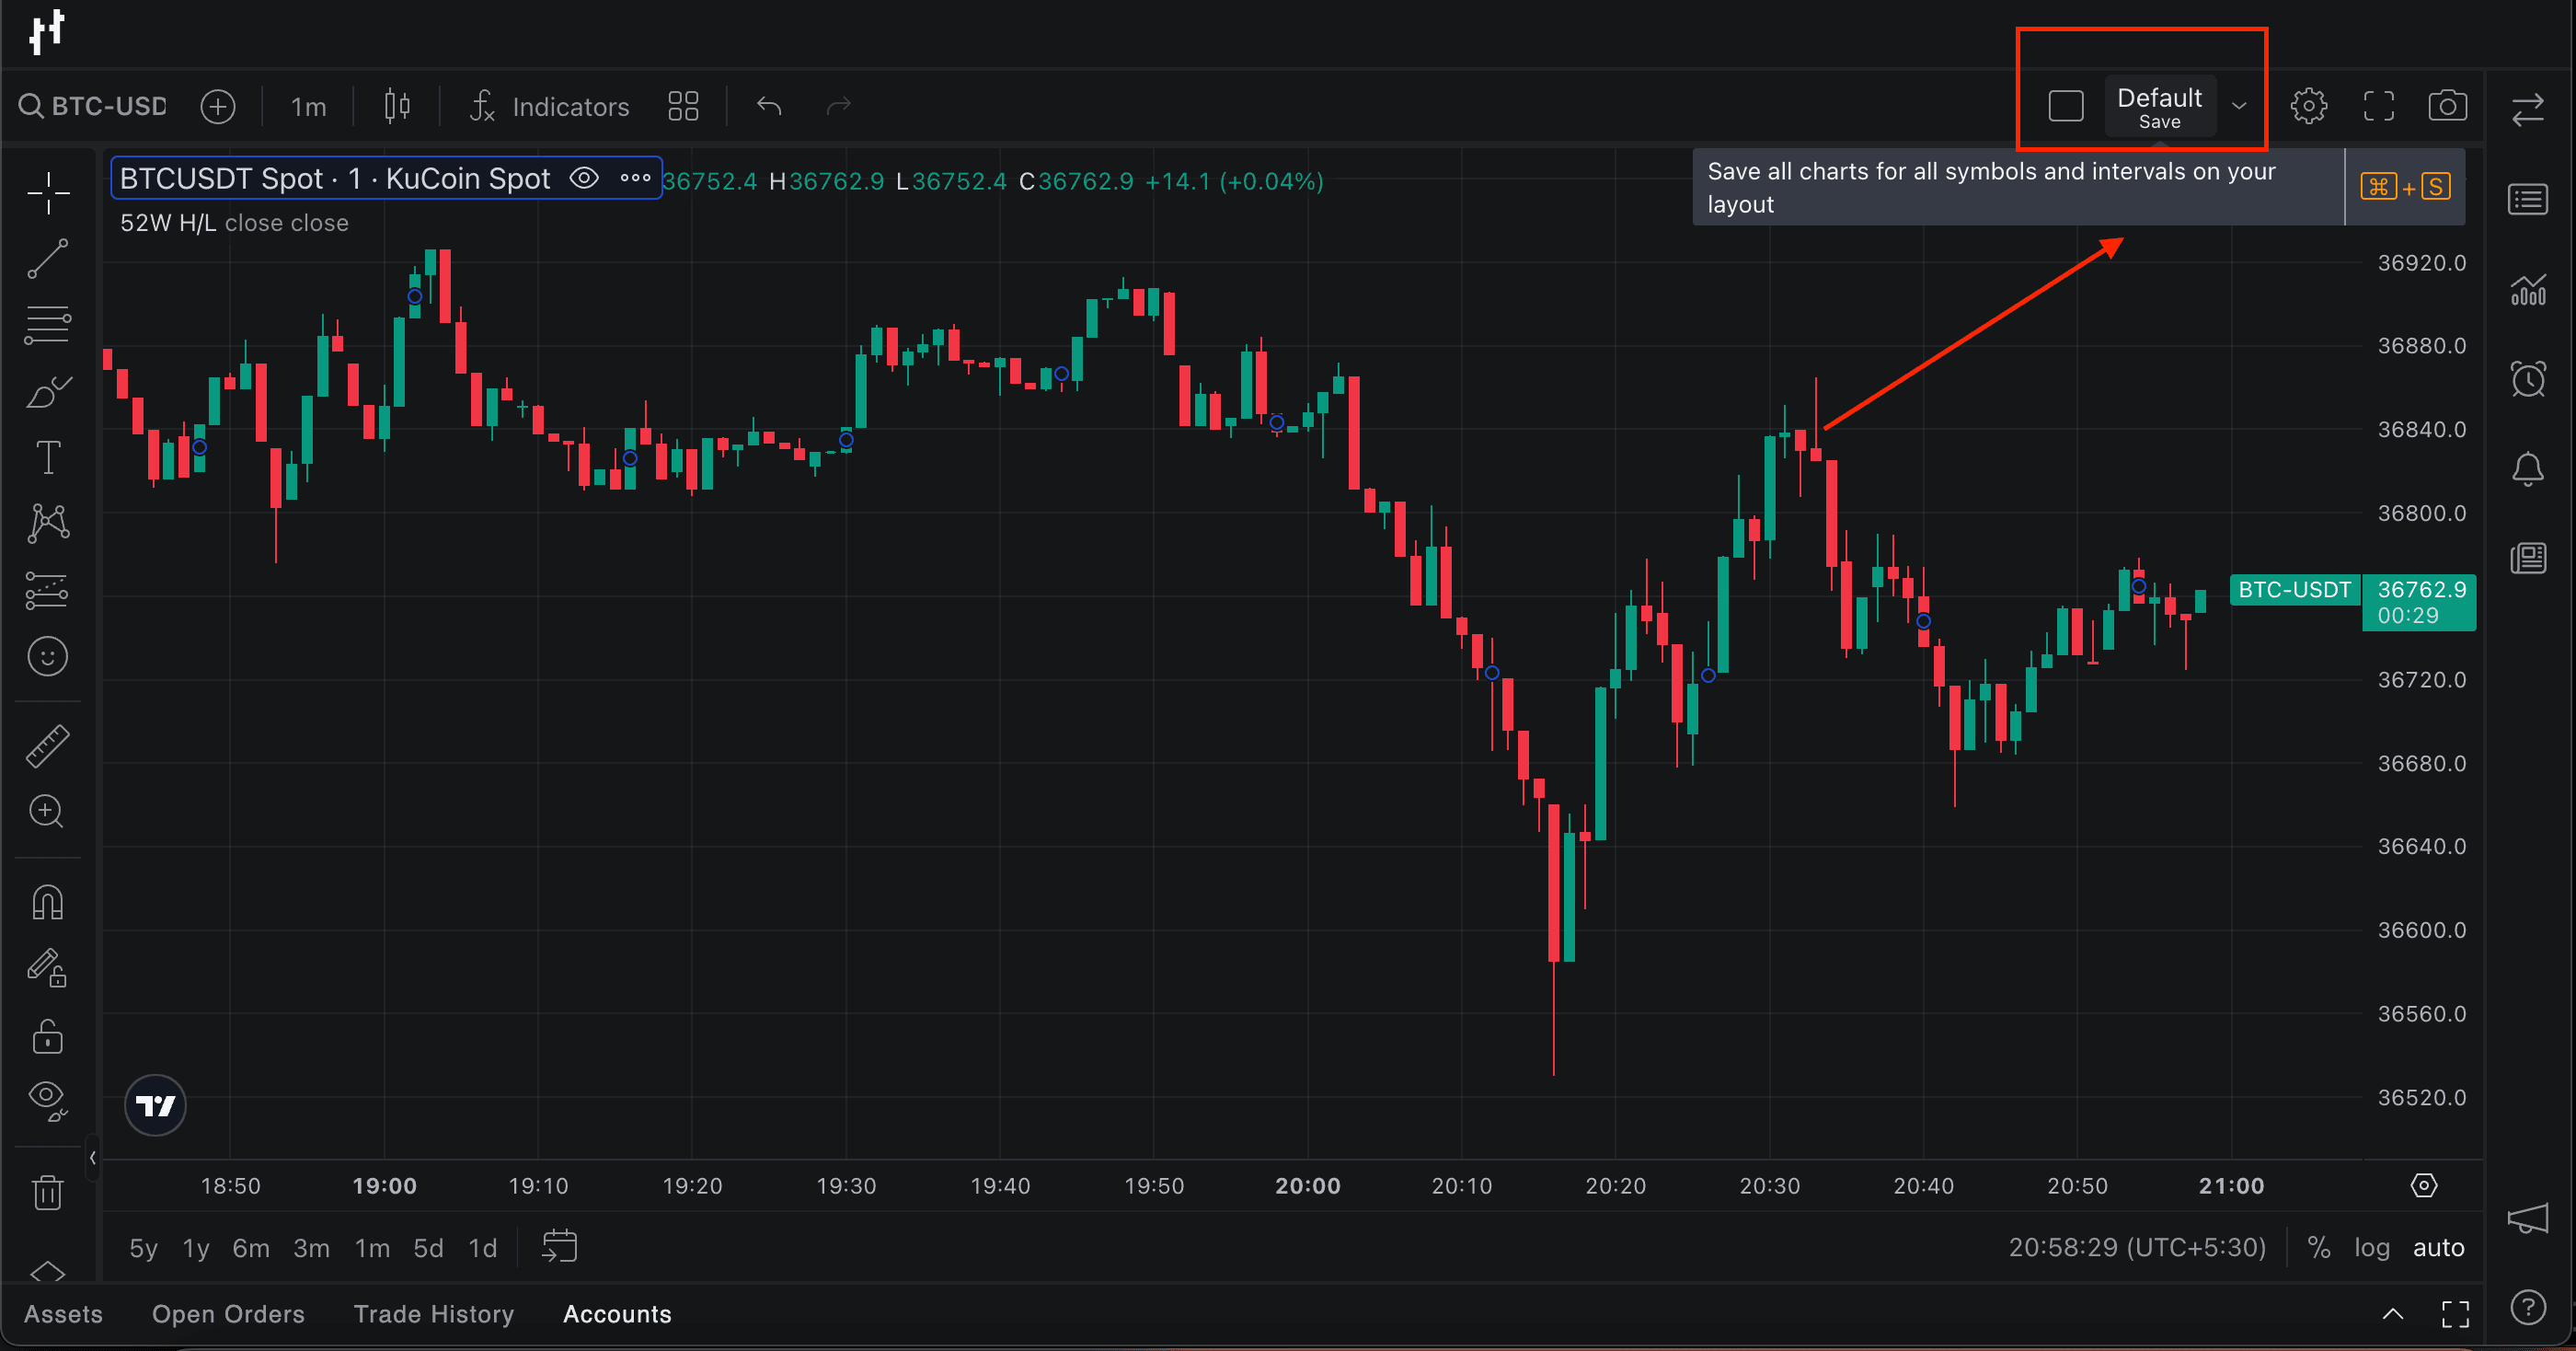Undo the last chart action
This screenshot has width=2576, height=1351.
tap(769, 106)
